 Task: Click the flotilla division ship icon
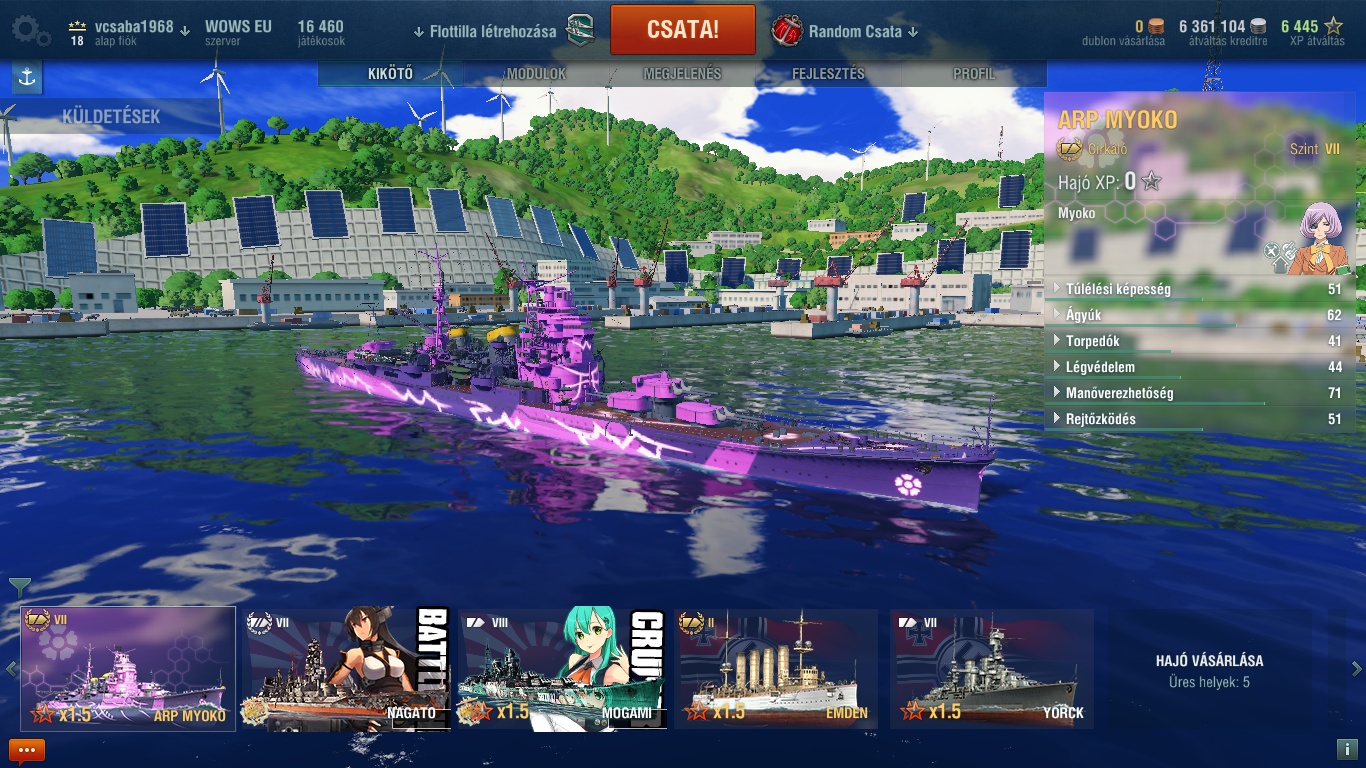[580, 31]
